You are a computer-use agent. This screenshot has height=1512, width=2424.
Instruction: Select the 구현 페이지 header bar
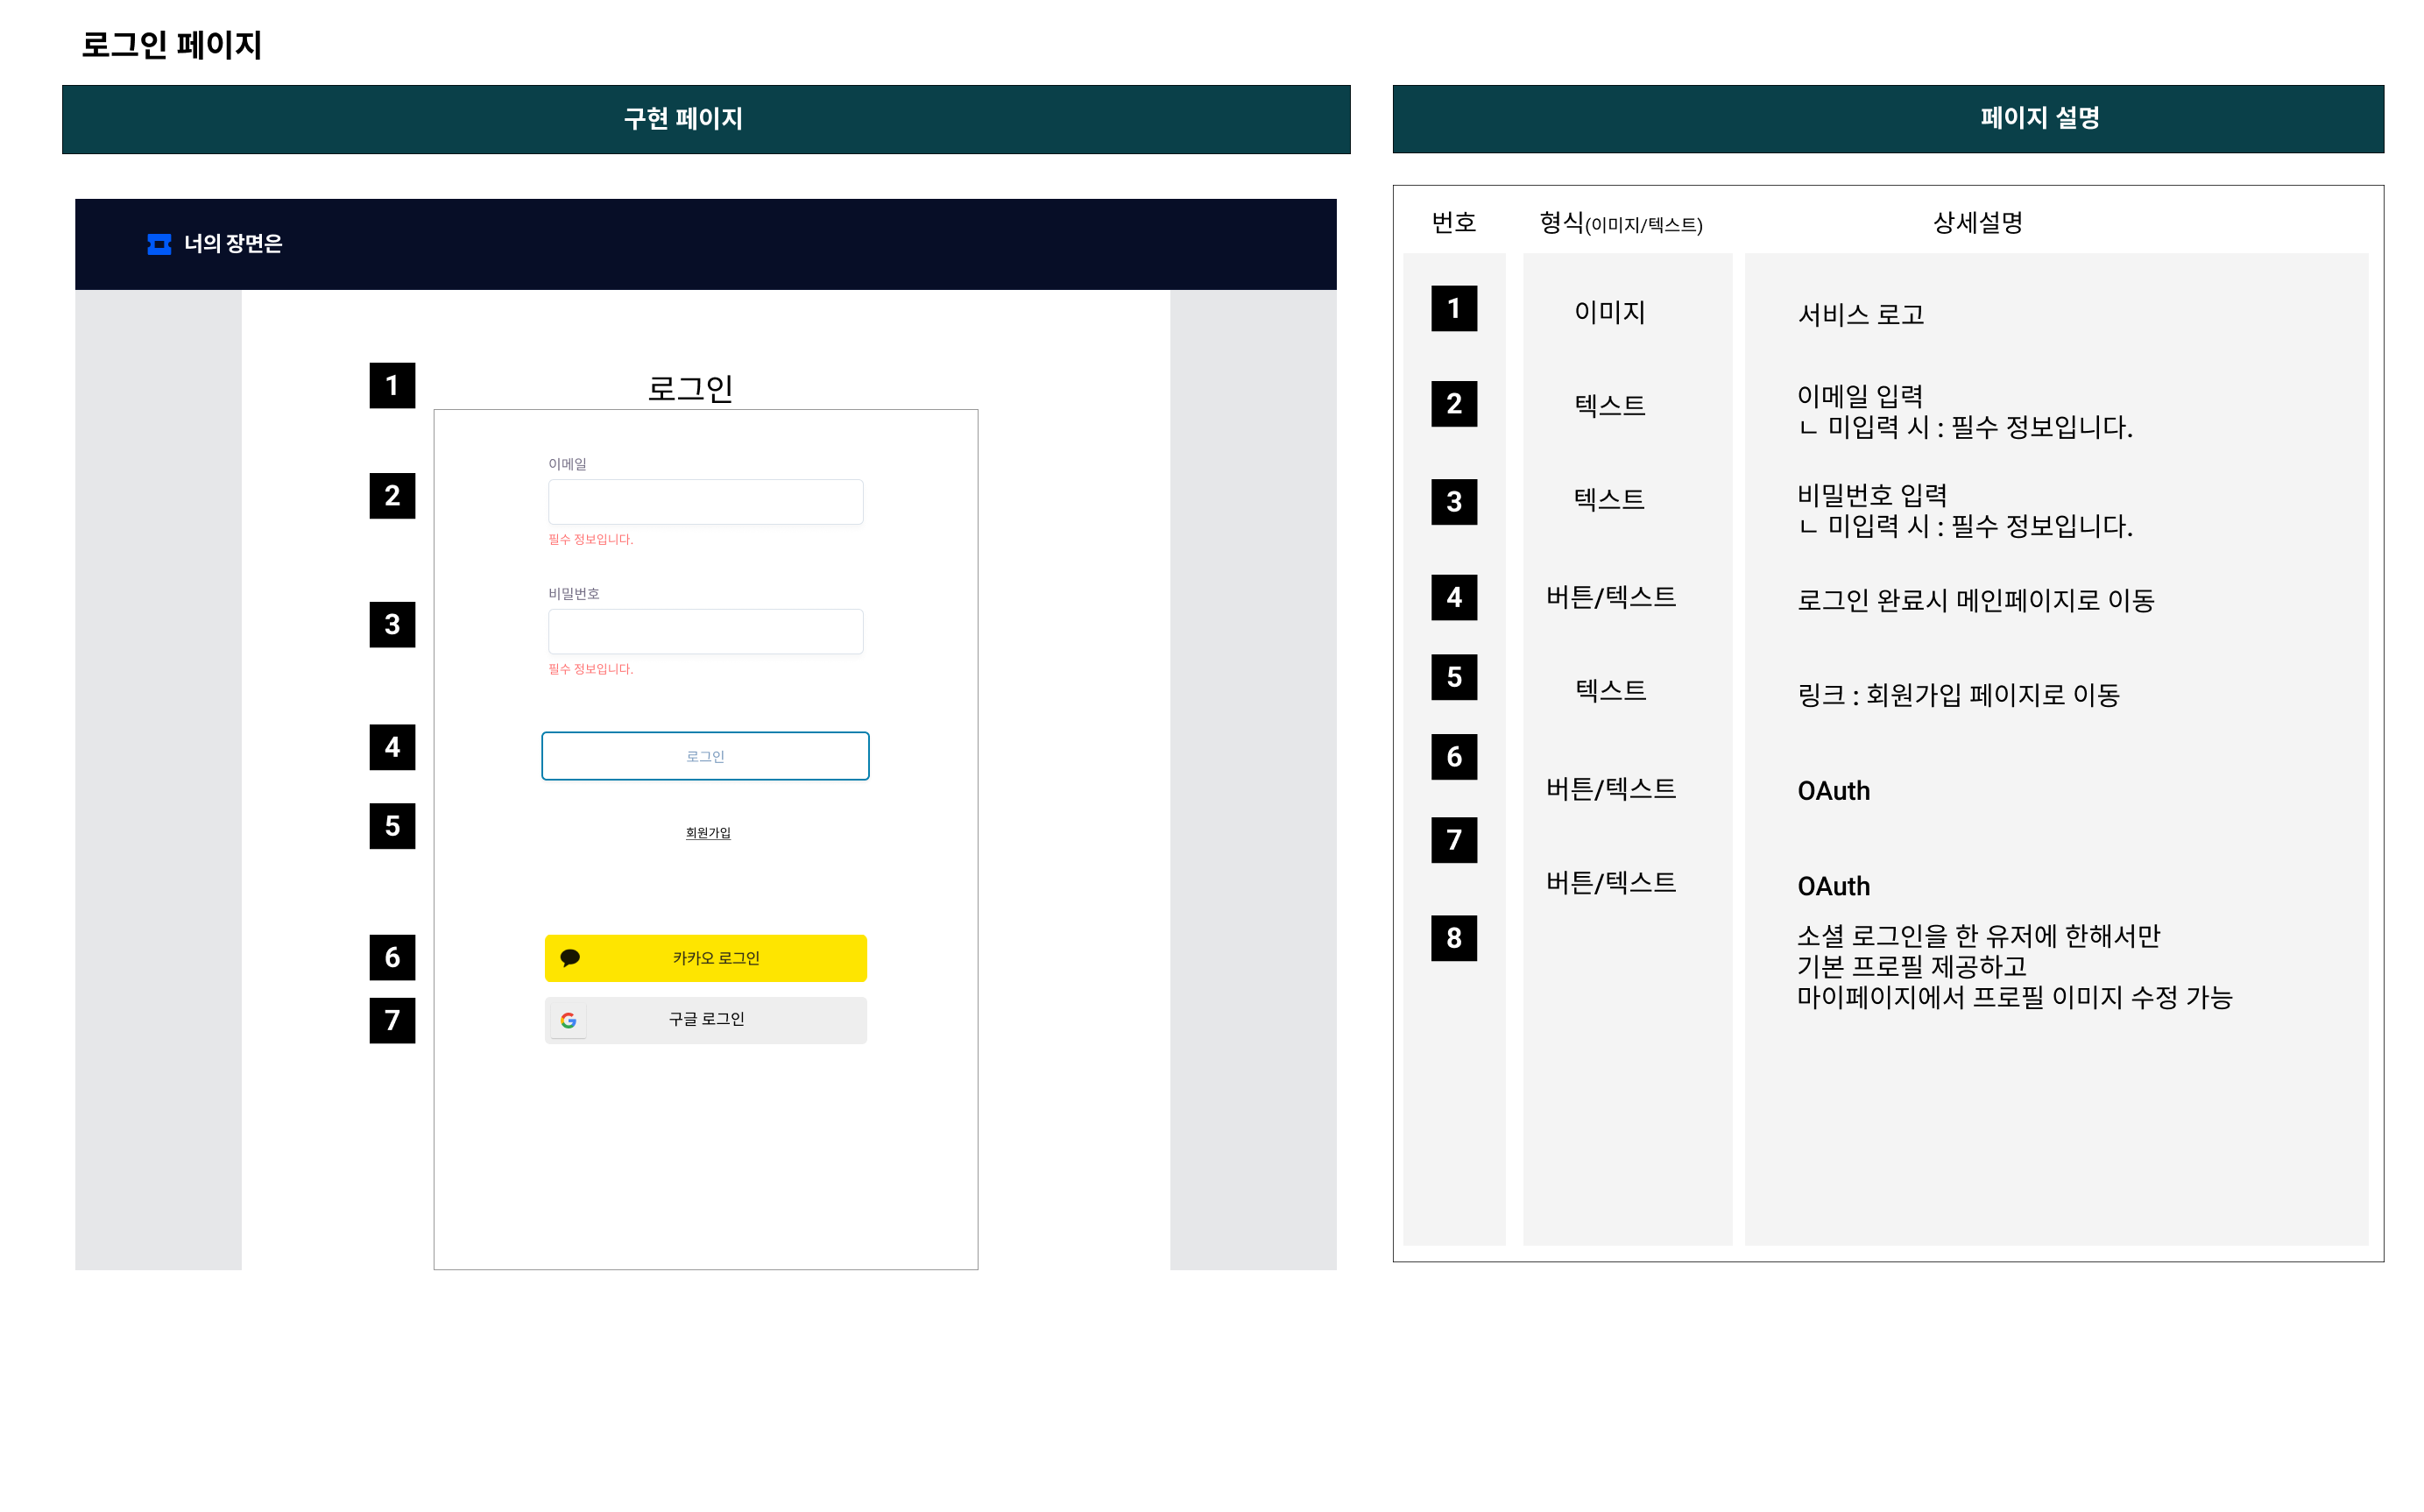click(705, 119)
